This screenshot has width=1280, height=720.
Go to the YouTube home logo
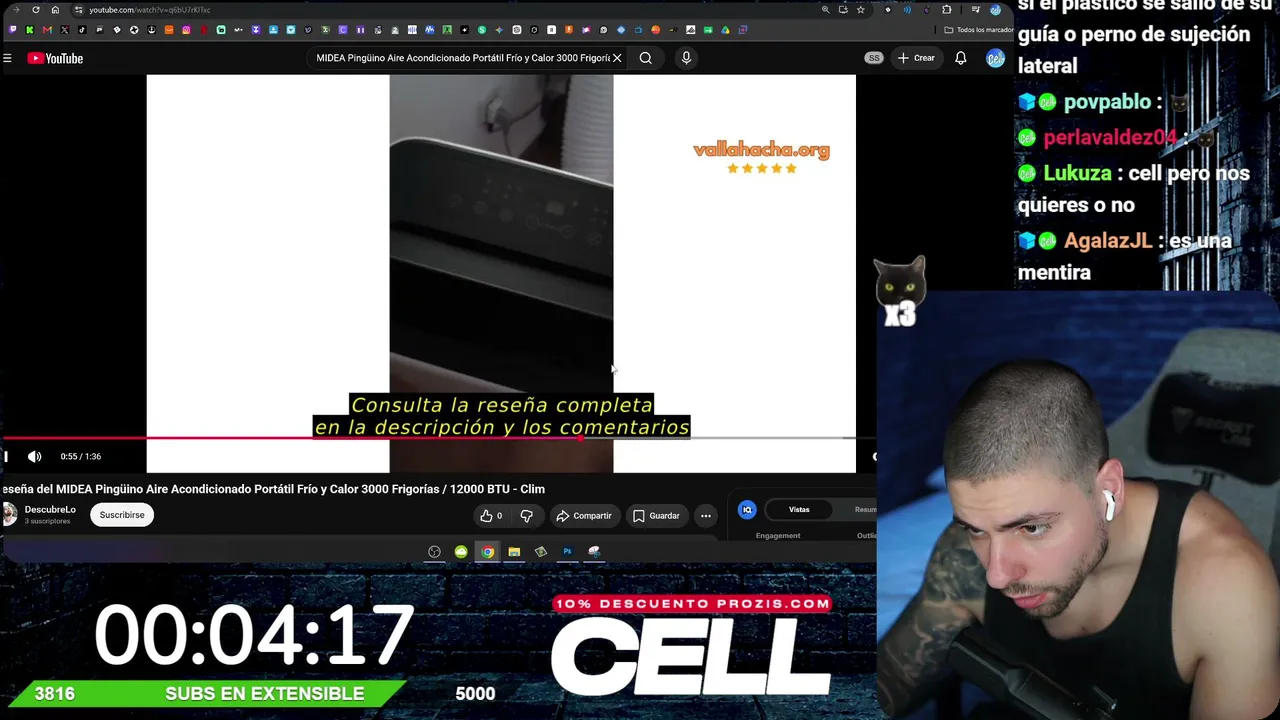(55, 58)
